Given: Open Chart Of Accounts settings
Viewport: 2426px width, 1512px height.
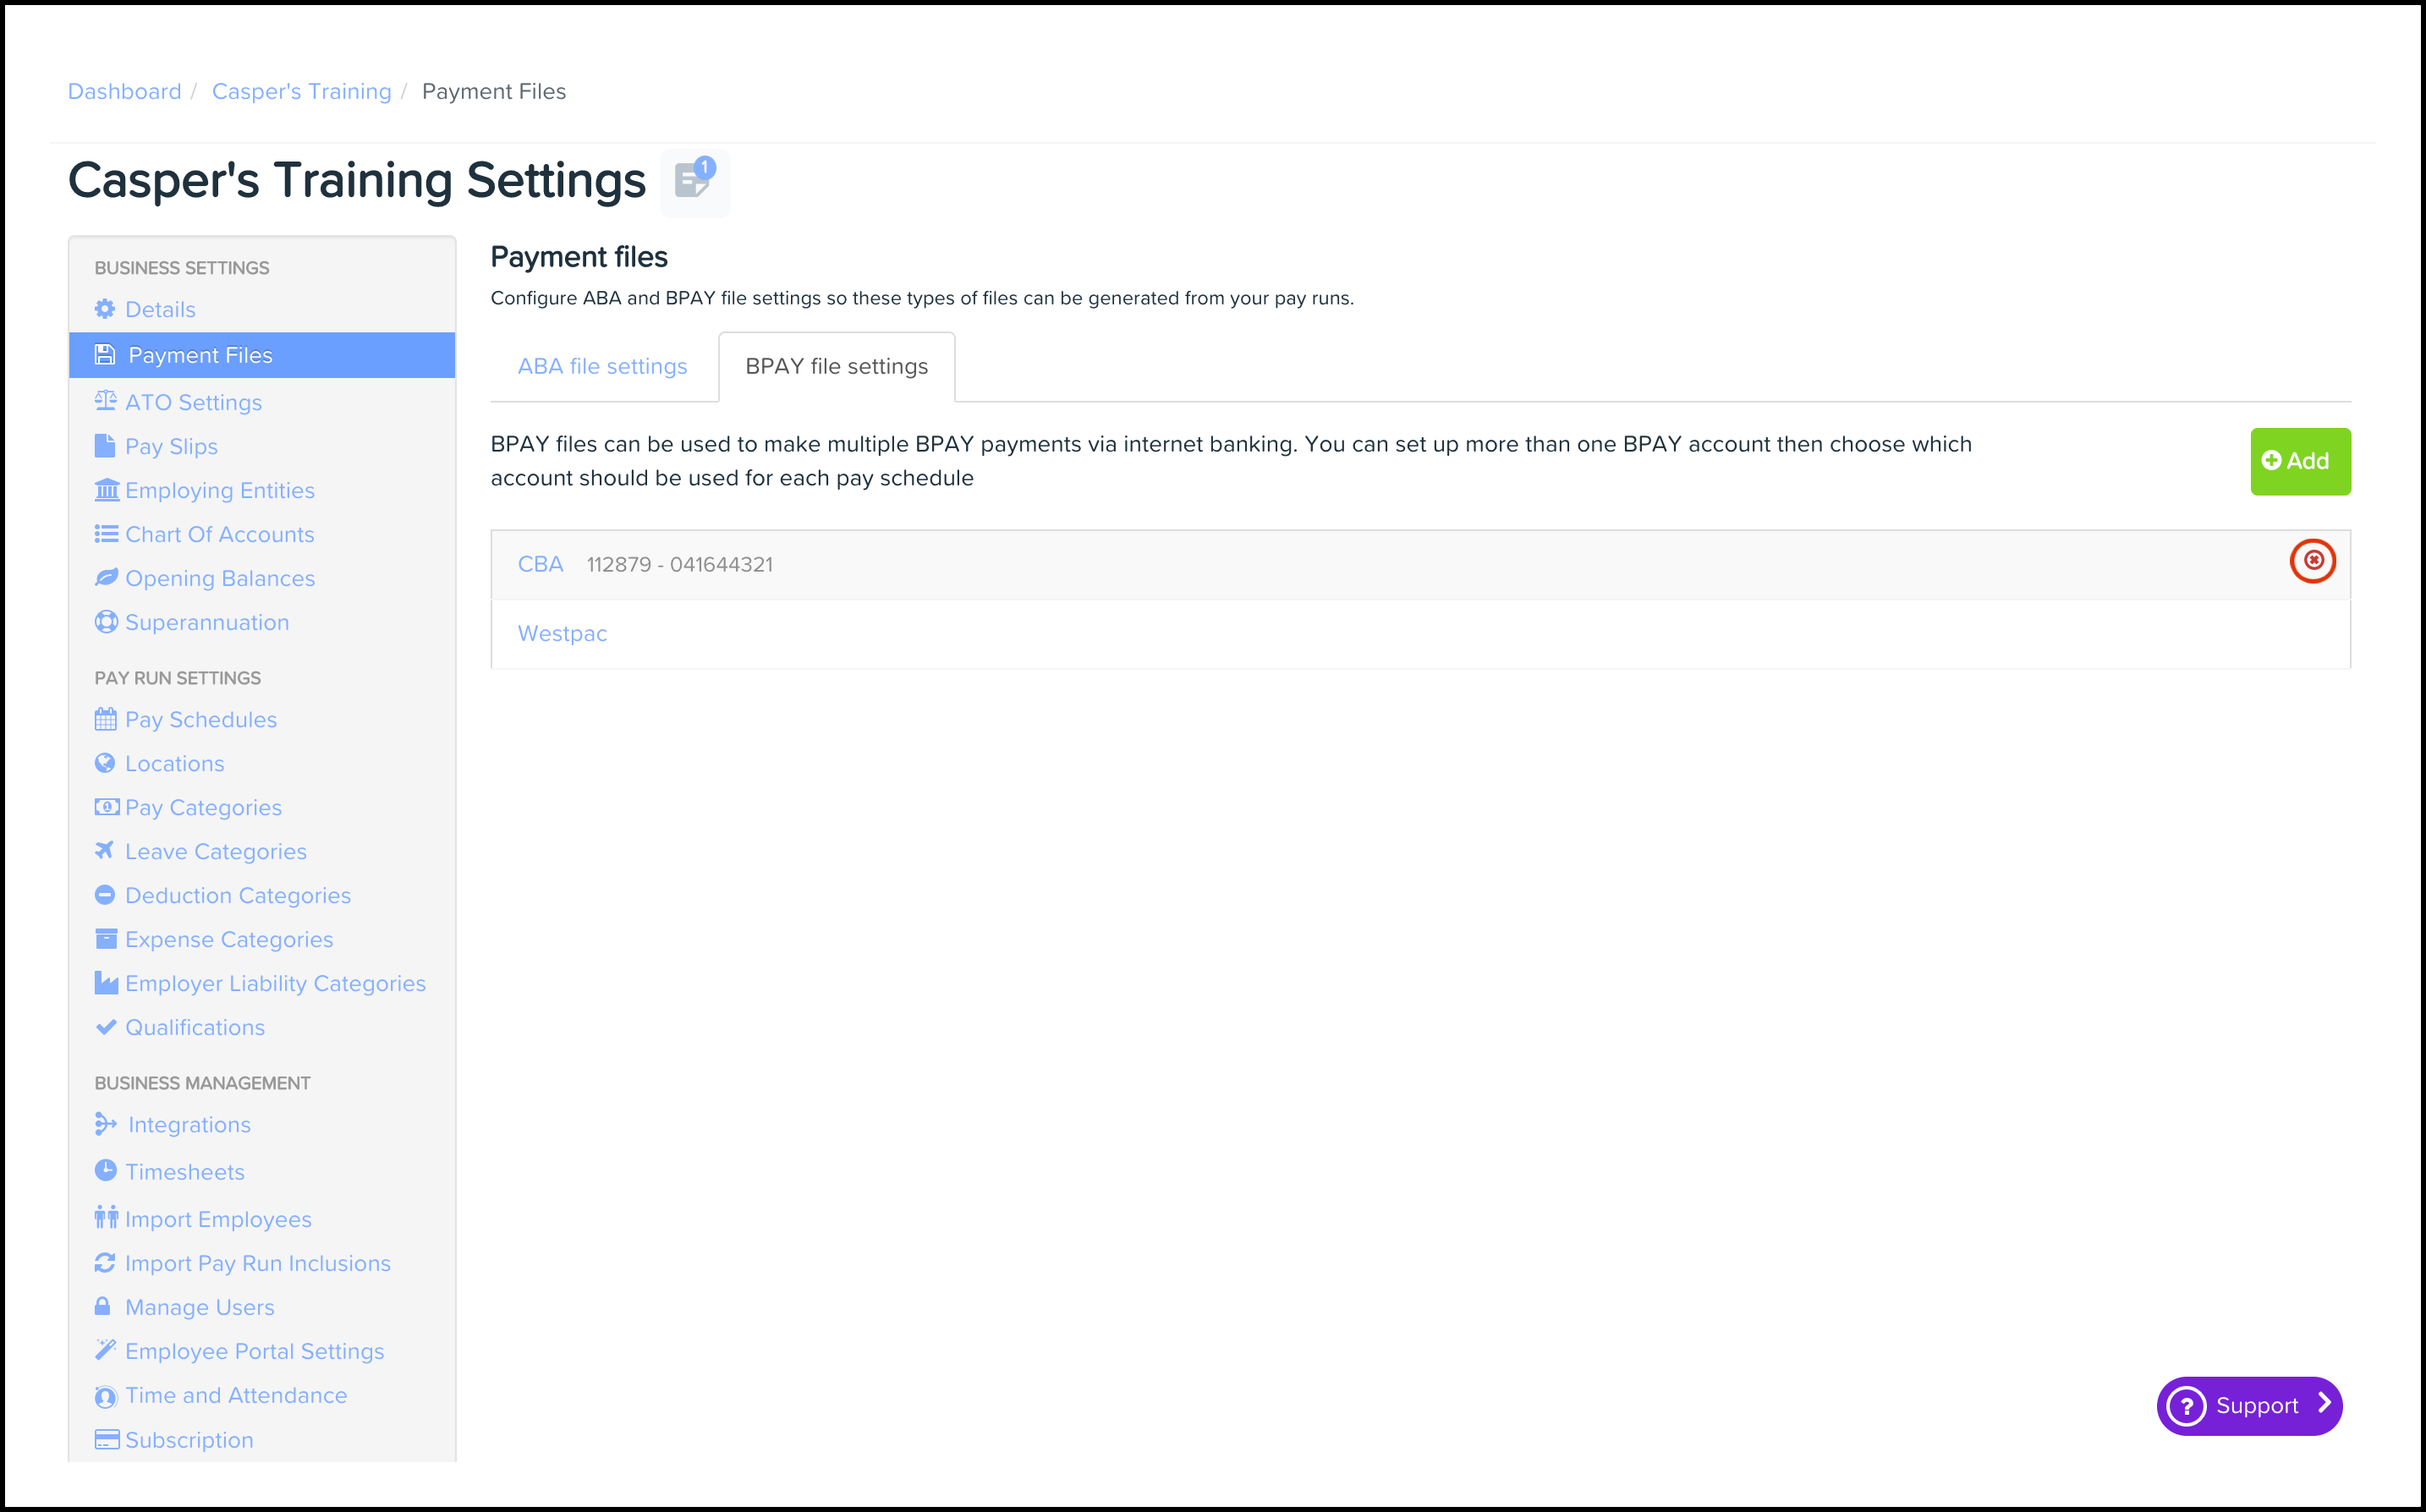Looking at the screenshot, I should point(219,534).
